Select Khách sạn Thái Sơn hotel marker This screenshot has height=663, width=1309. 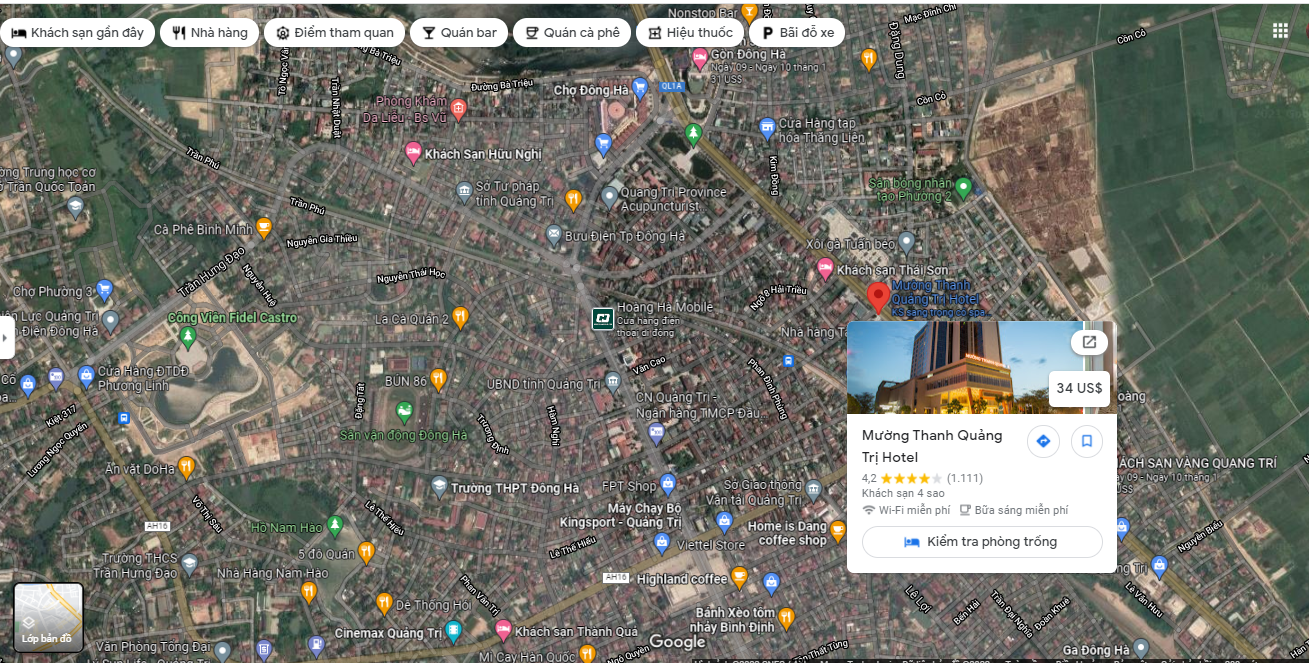(825, 268)
